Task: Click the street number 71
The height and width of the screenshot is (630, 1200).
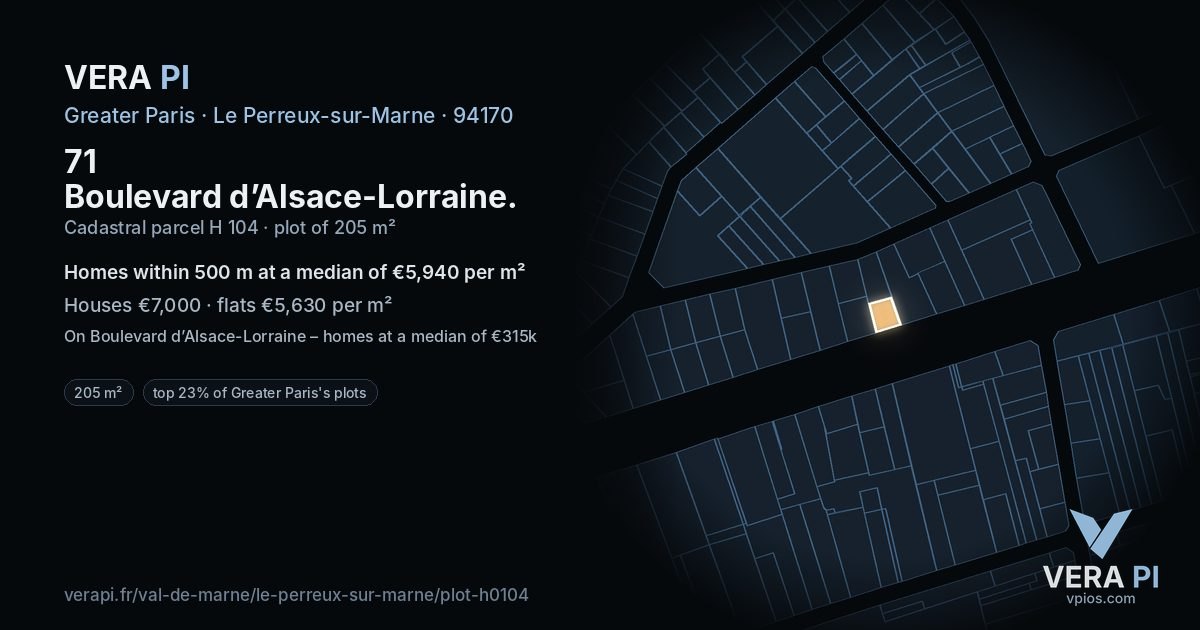Action: (x=80, y=162)
